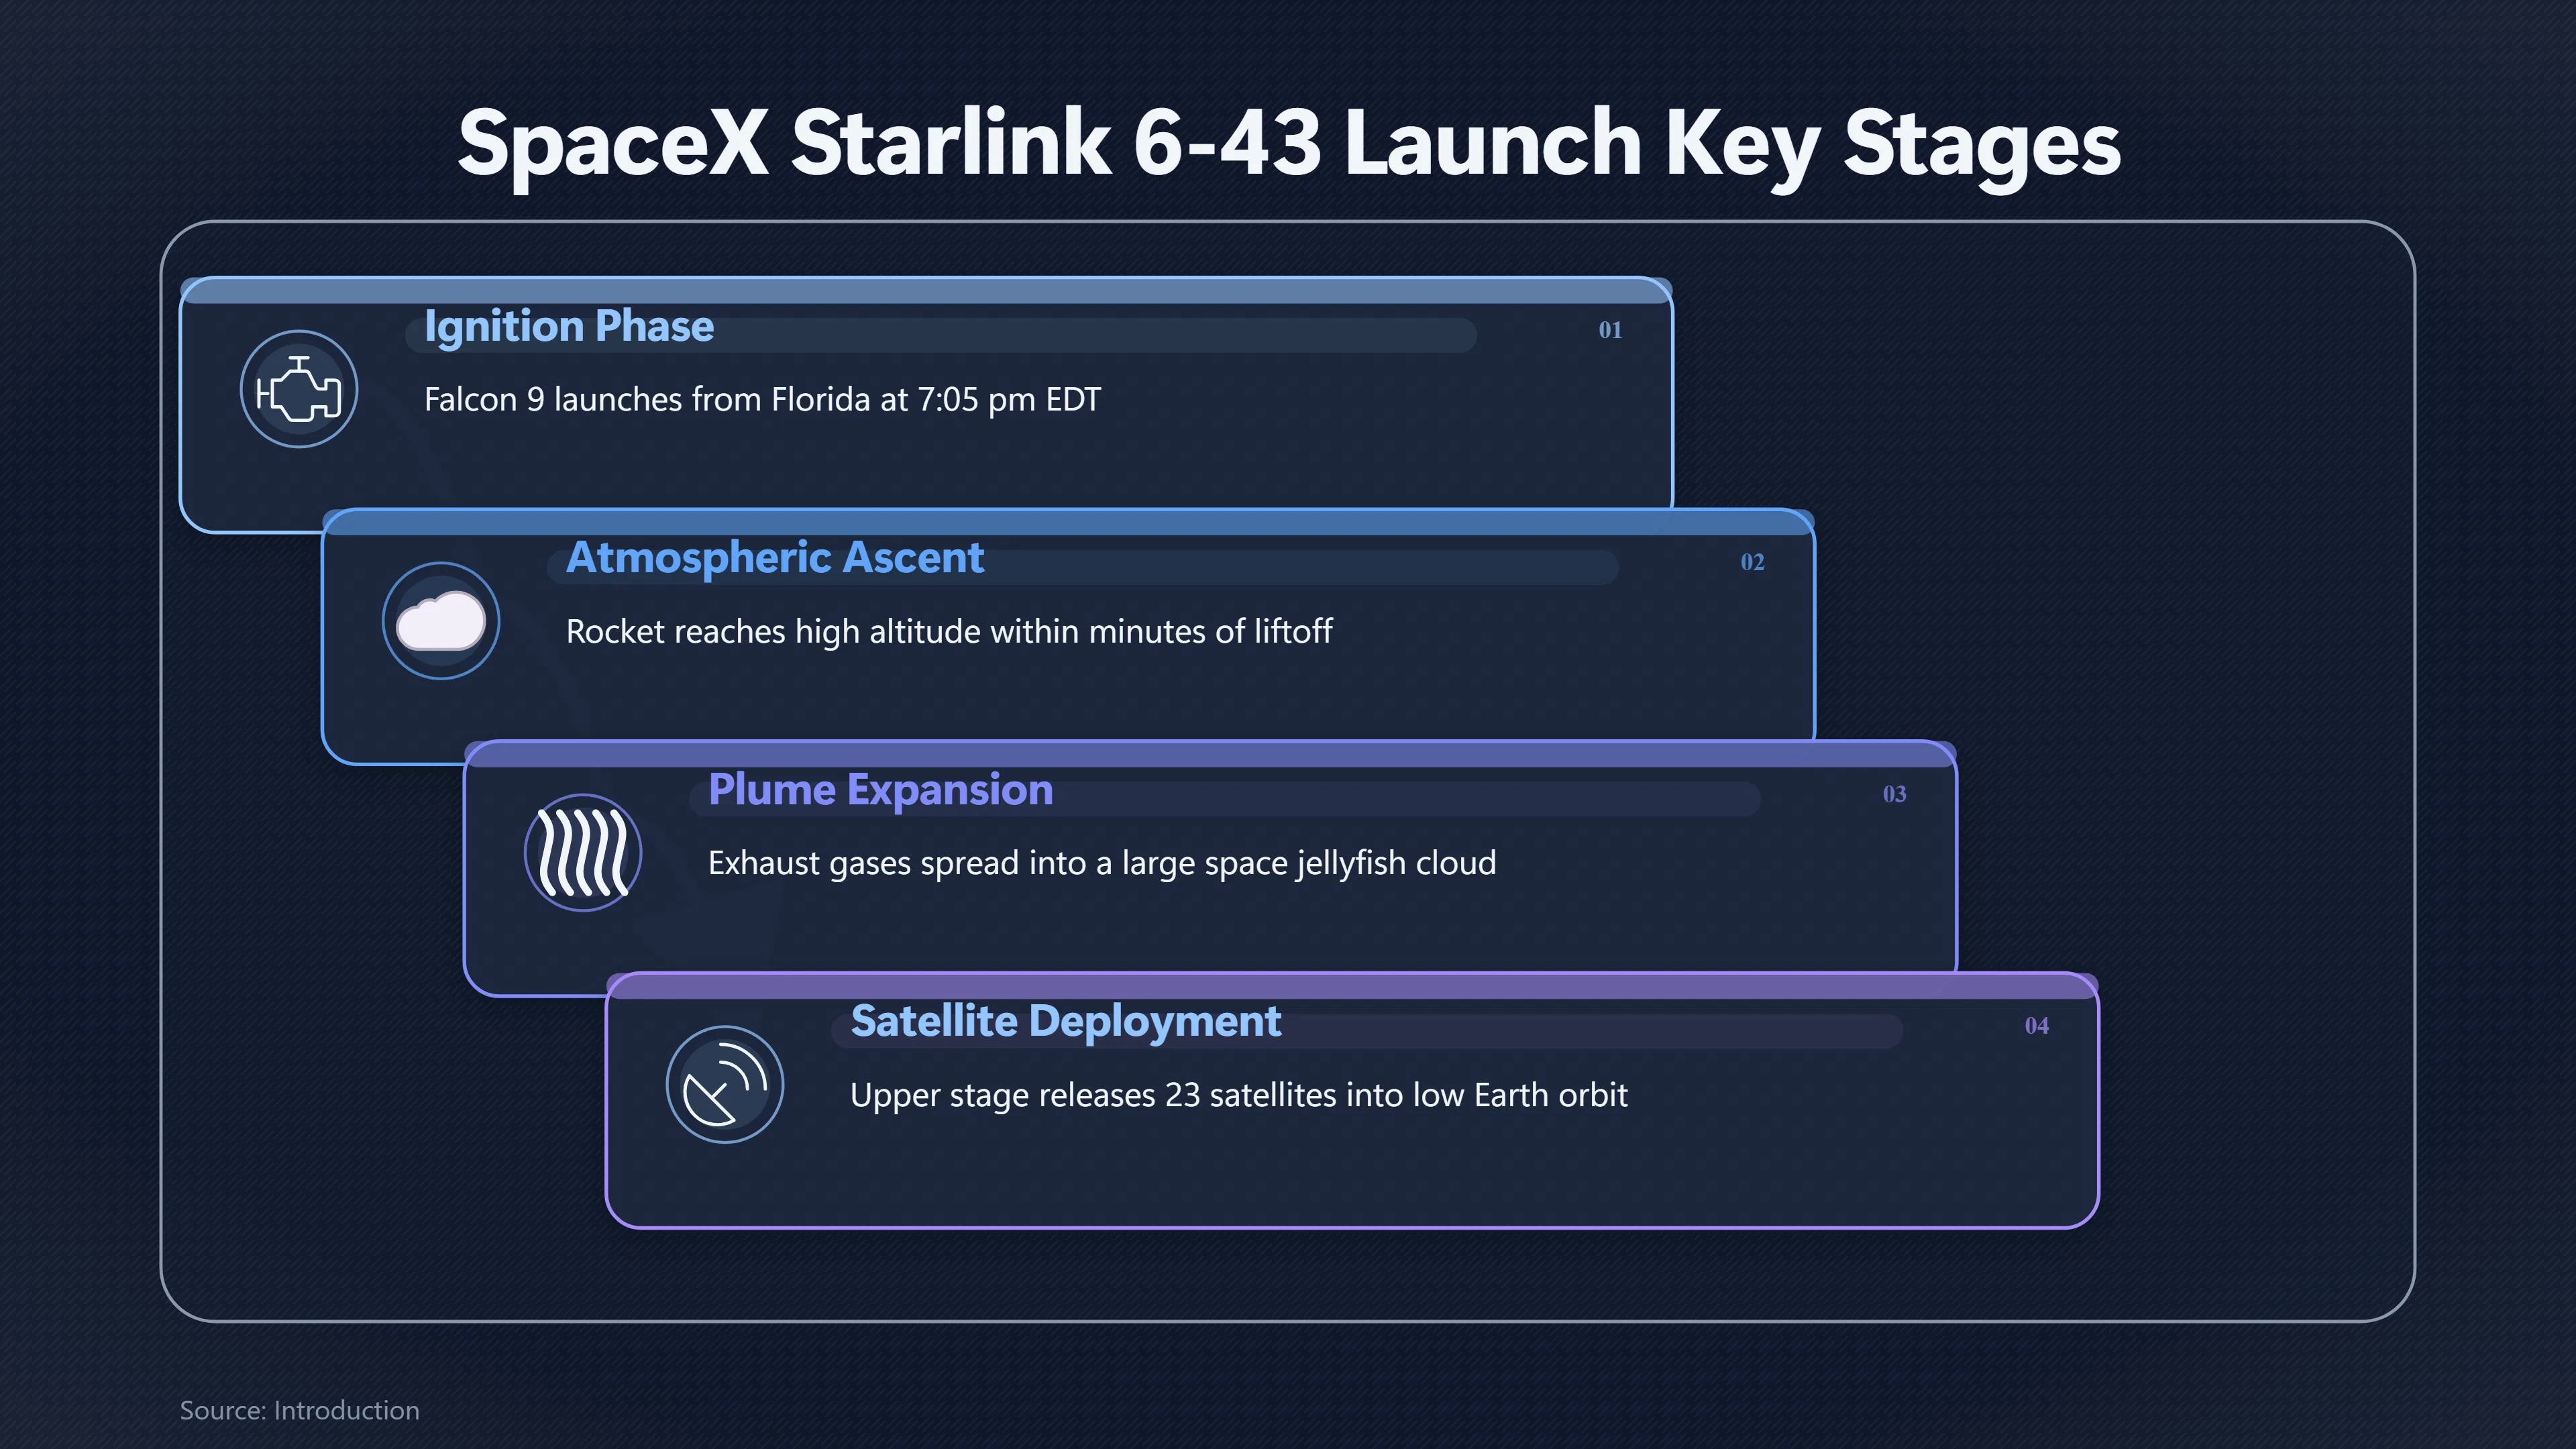2576x1449 pixels.
Task: Click the Rocket reaches high altitude text
Action: coord(949,632)
